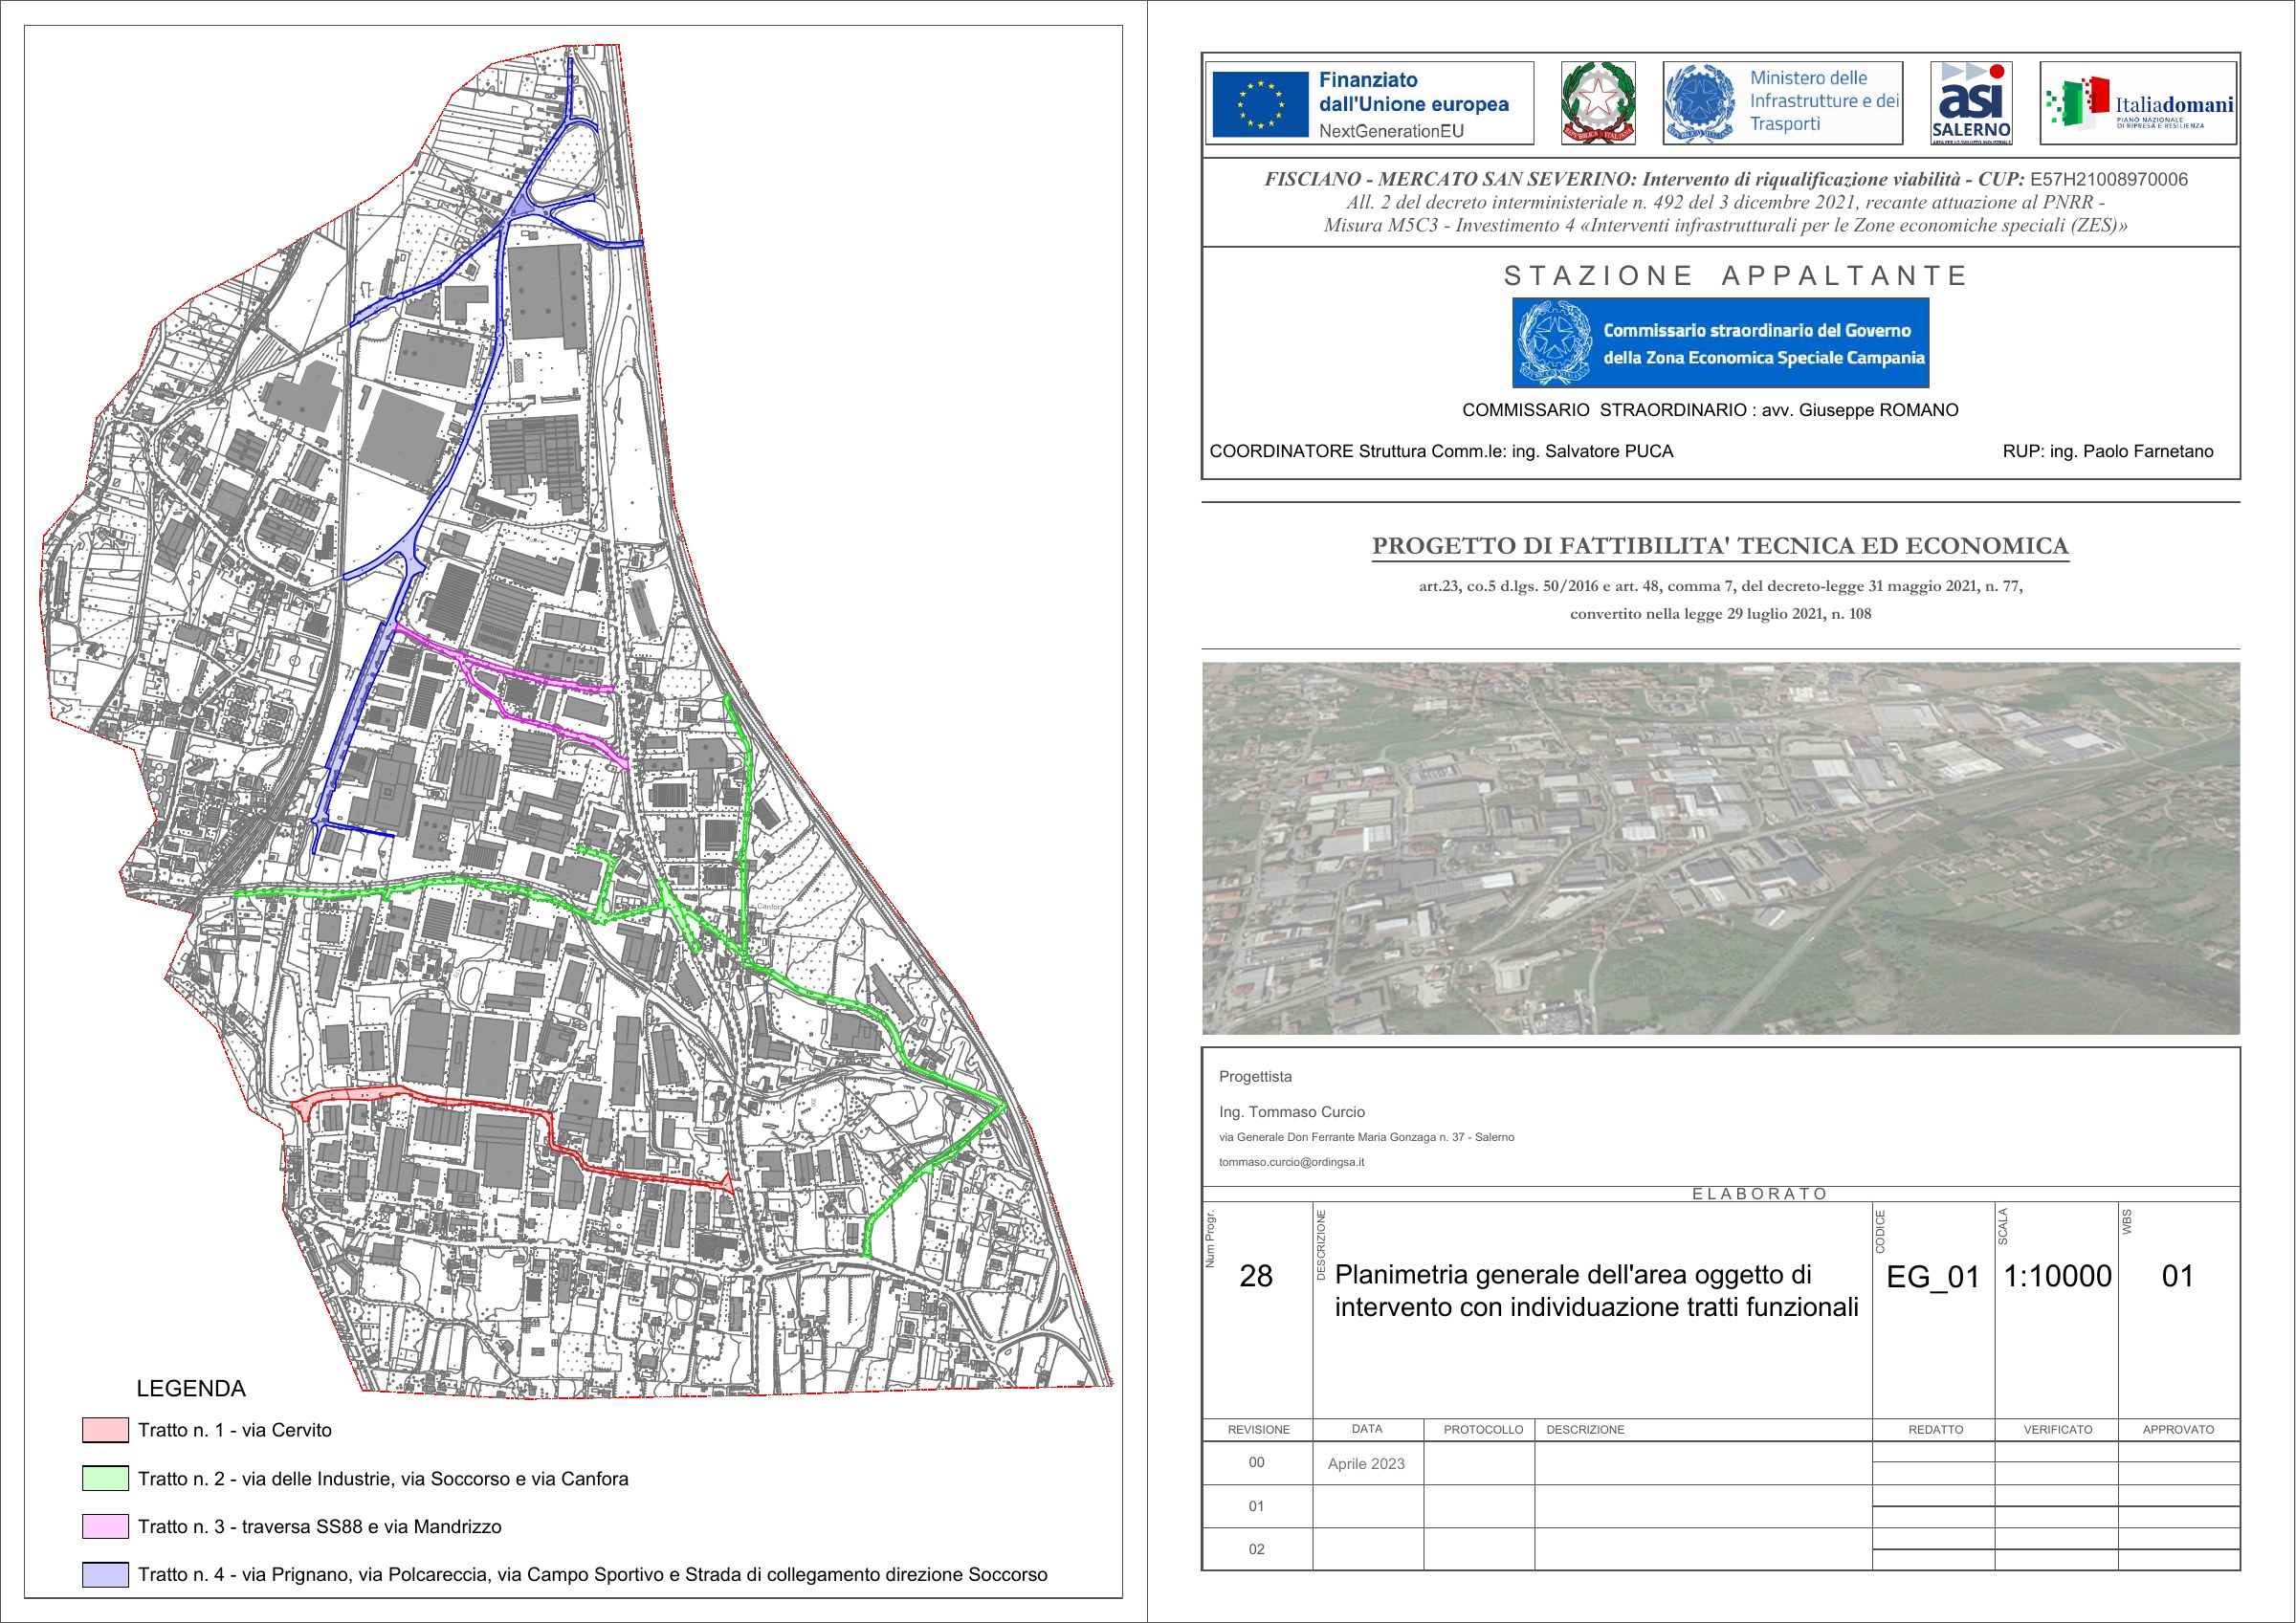The image size is (2296, 1623).
Task: Click the scale value '1:10000'
Action: [x=2057, y=1276]
